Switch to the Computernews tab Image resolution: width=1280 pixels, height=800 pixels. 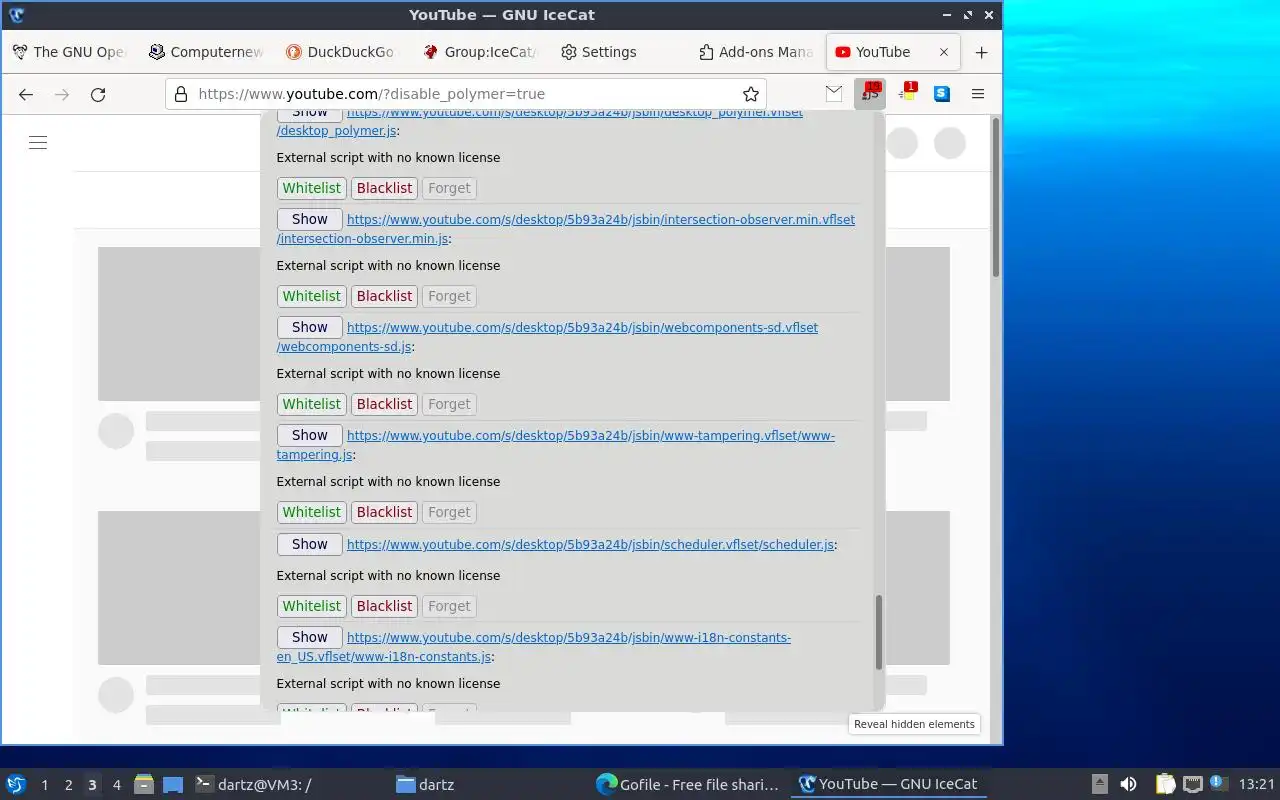(205, 52)
